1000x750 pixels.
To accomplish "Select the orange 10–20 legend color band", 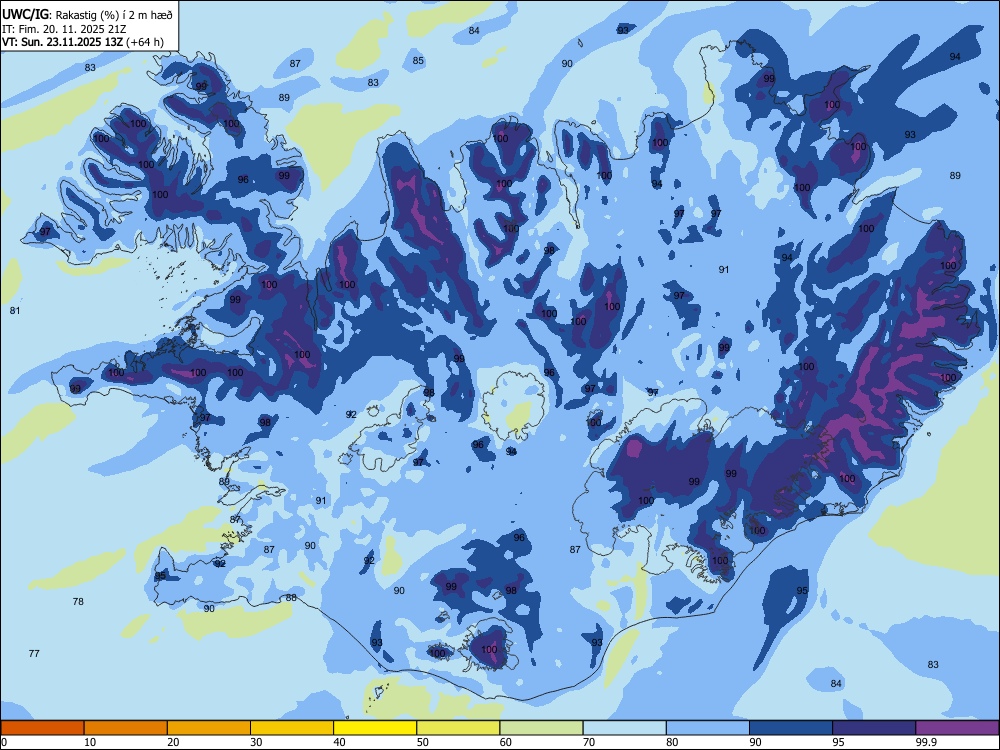I will coord(126,728).
